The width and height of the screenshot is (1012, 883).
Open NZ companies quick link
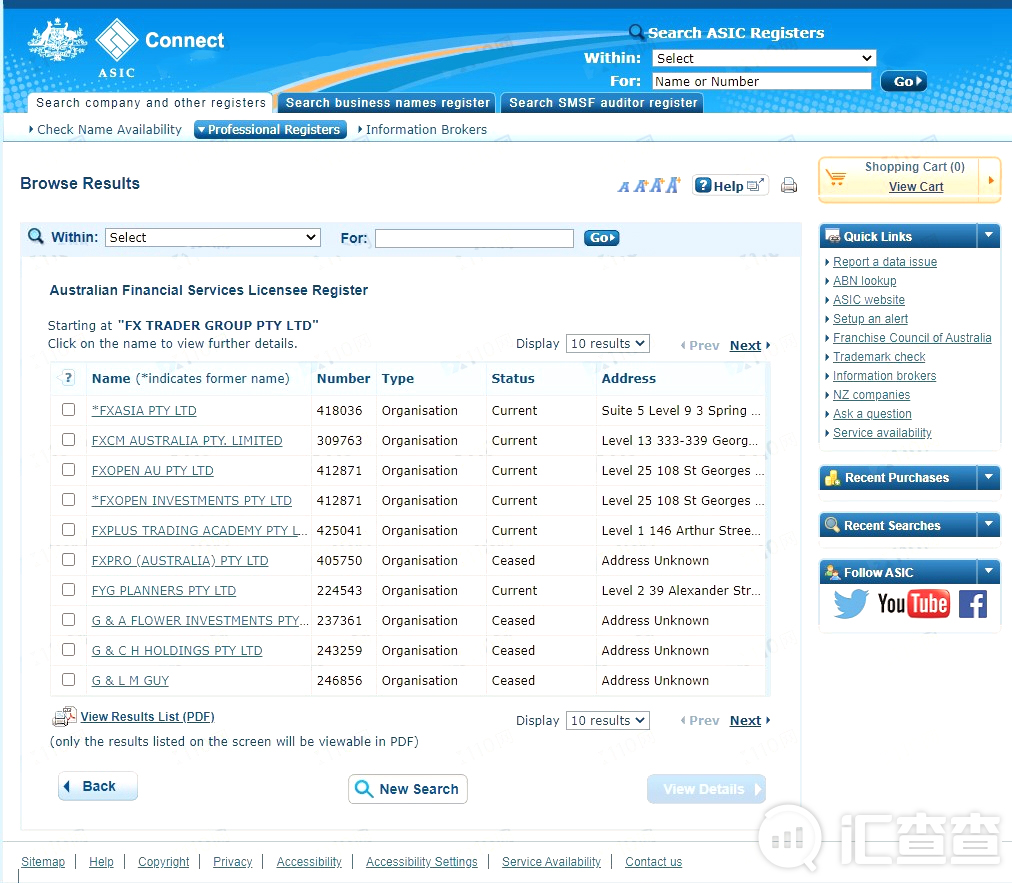click(871, 394)
